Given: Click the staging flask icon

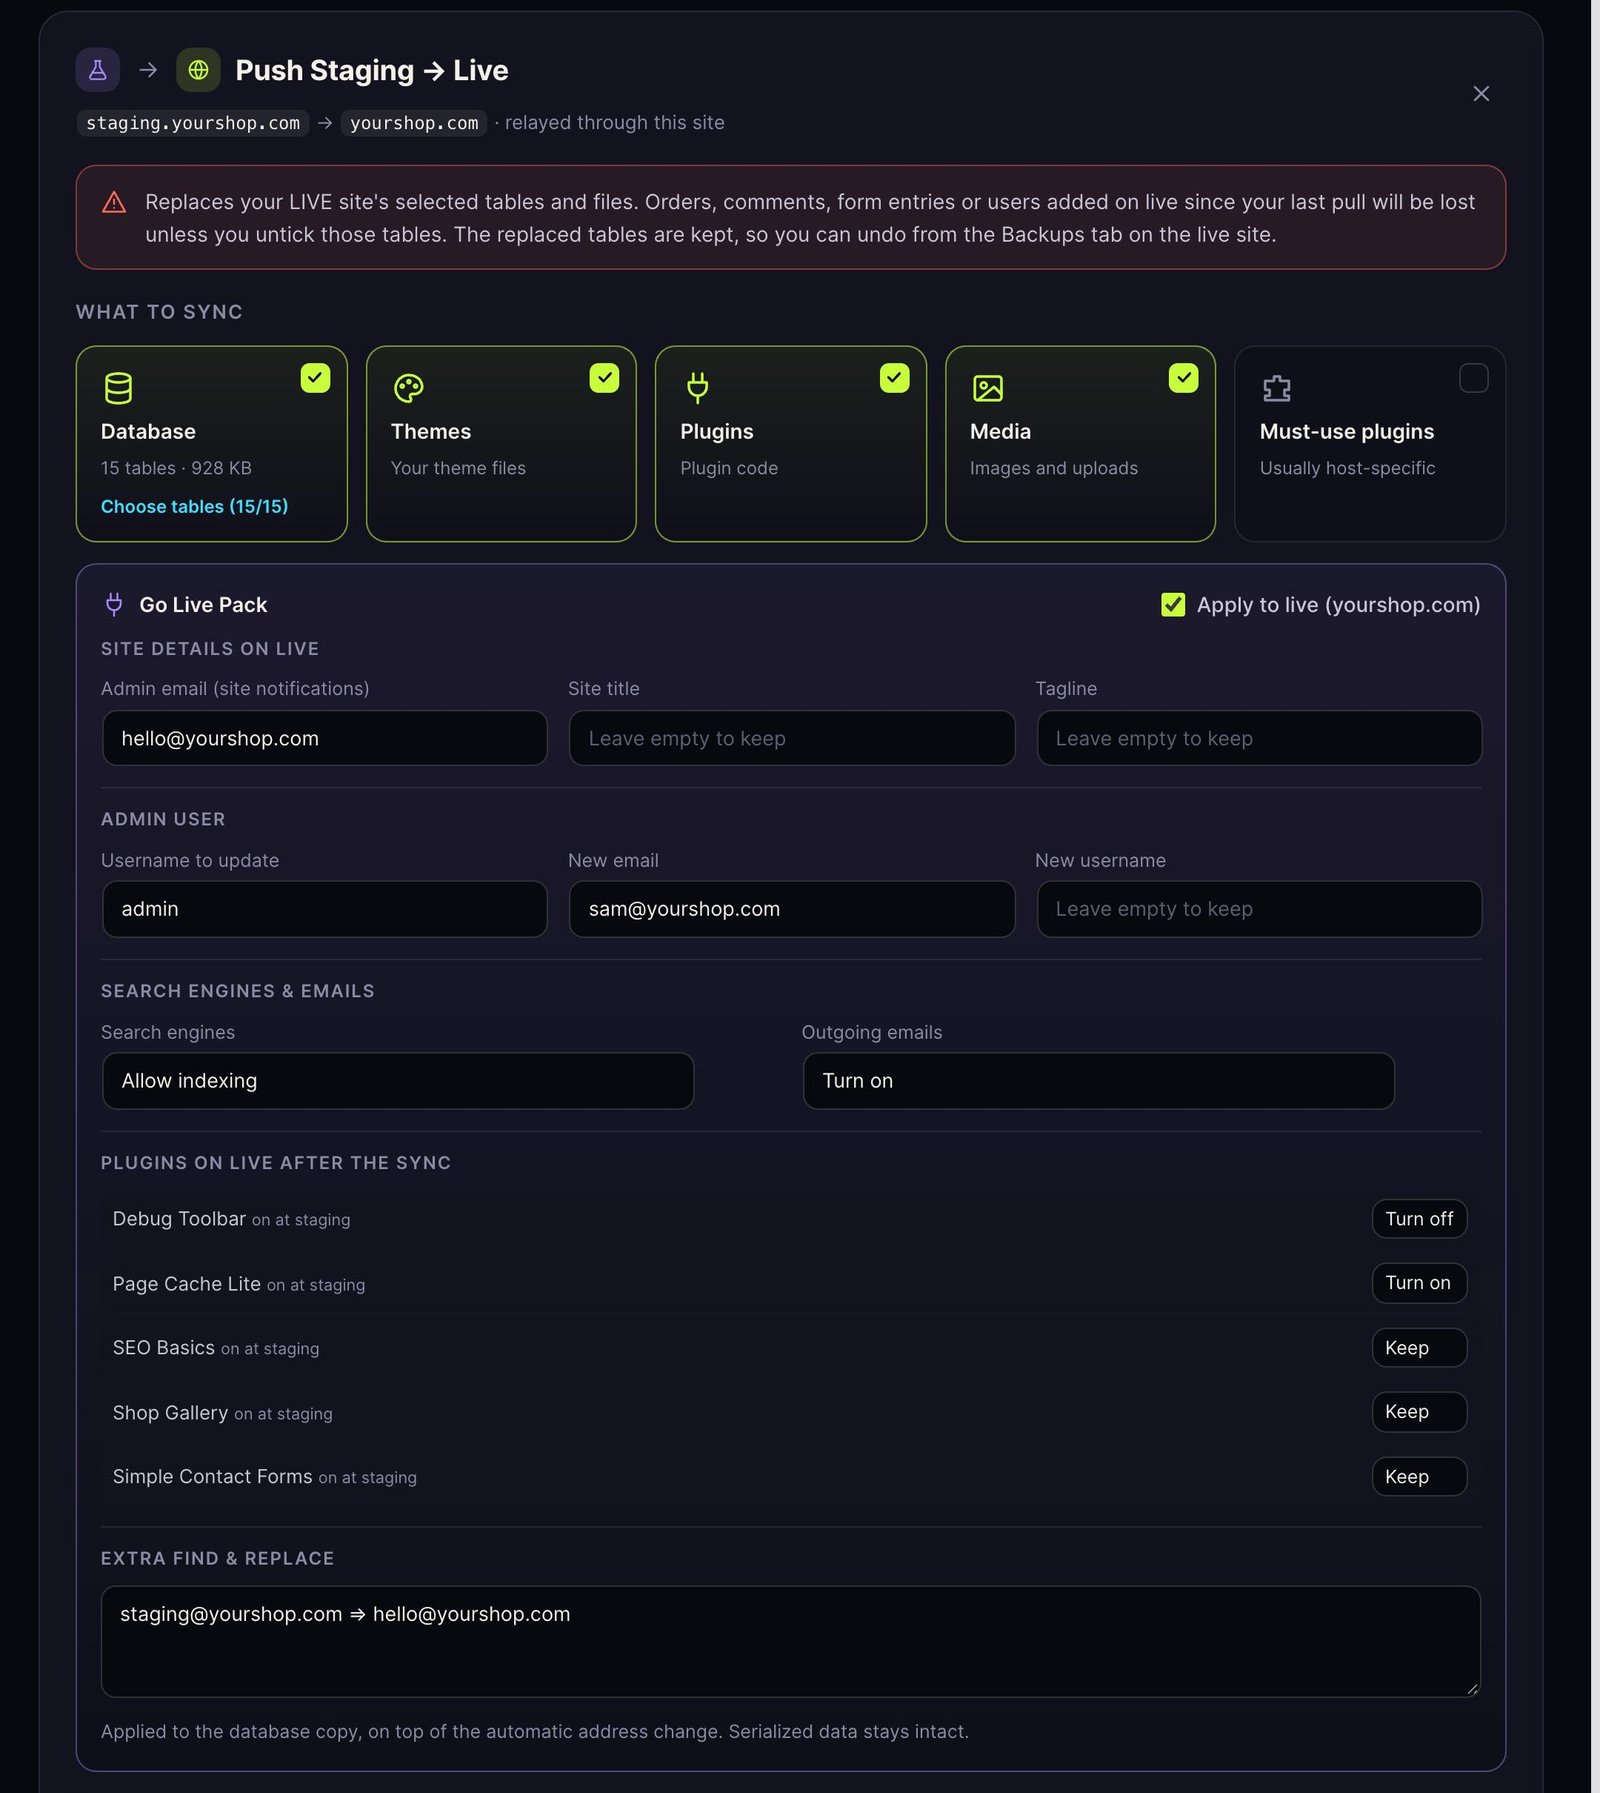Looking at the screenshot, I should click(x=98, y=70).
